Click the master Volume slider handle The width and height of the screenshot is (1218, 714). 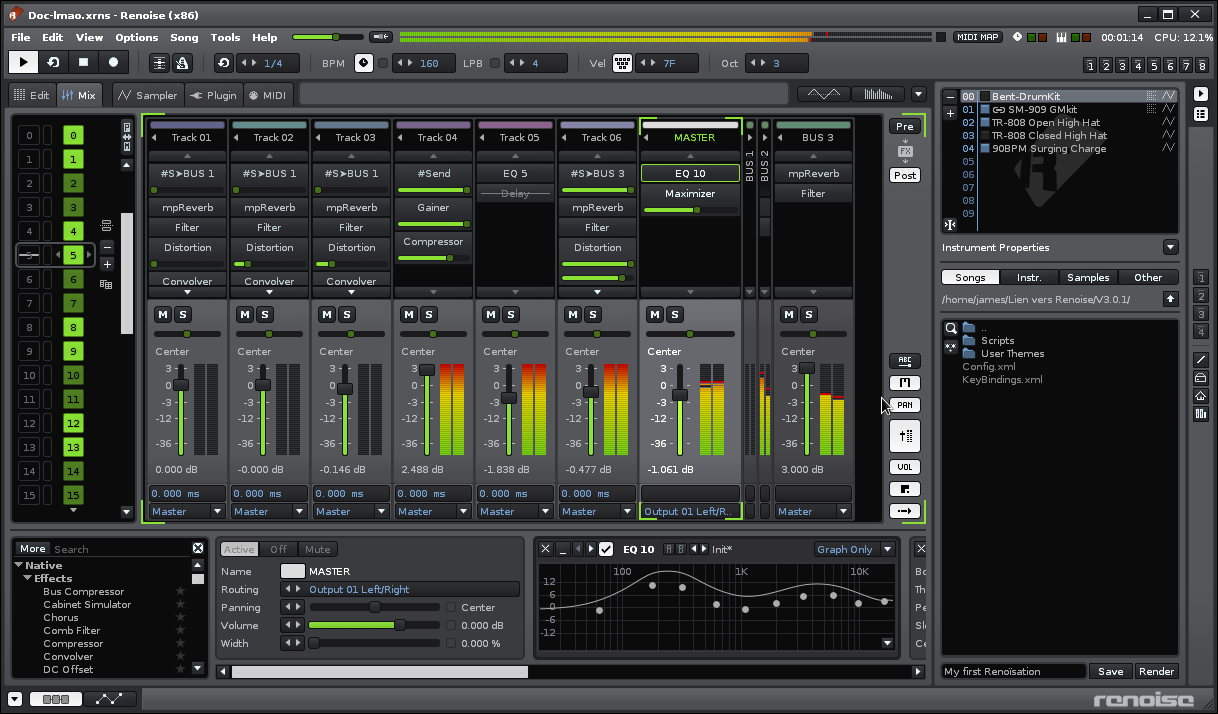[400, 625]
